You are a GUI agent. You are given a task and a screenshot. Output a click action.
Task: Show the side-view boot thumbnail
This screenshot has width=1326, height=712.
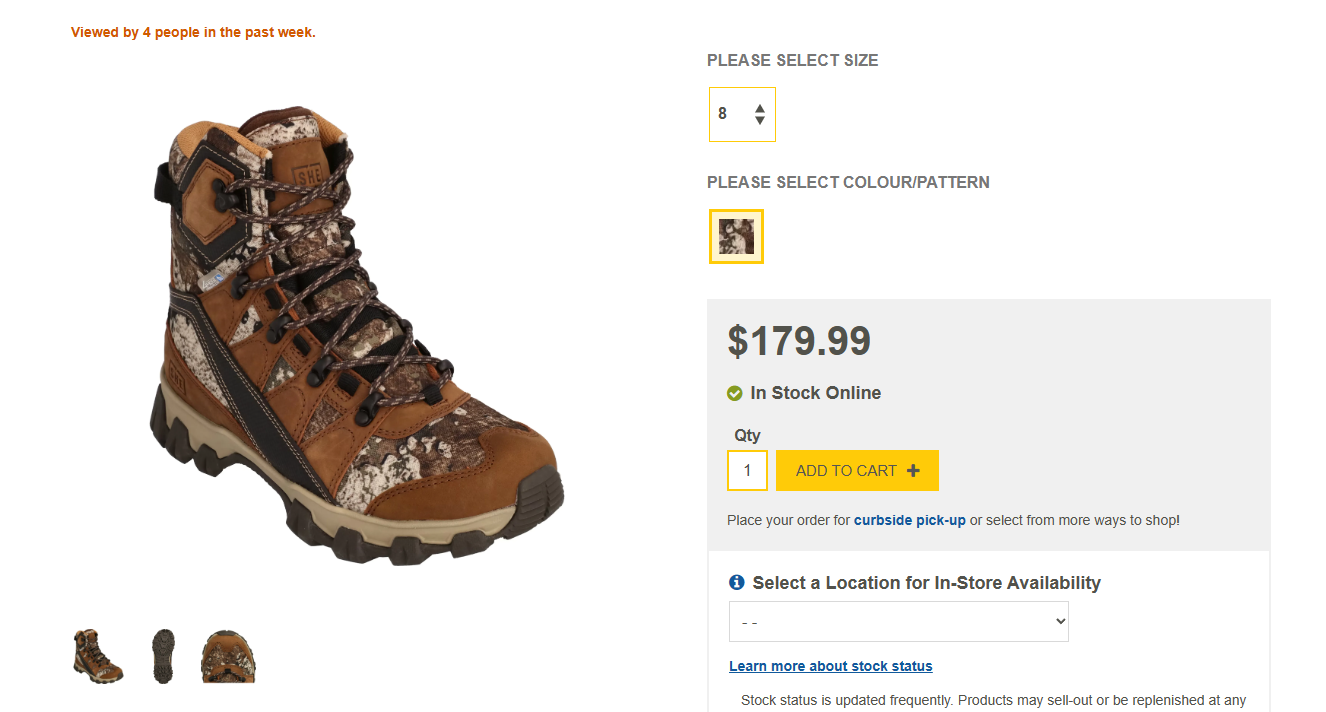tap(98, 656)
